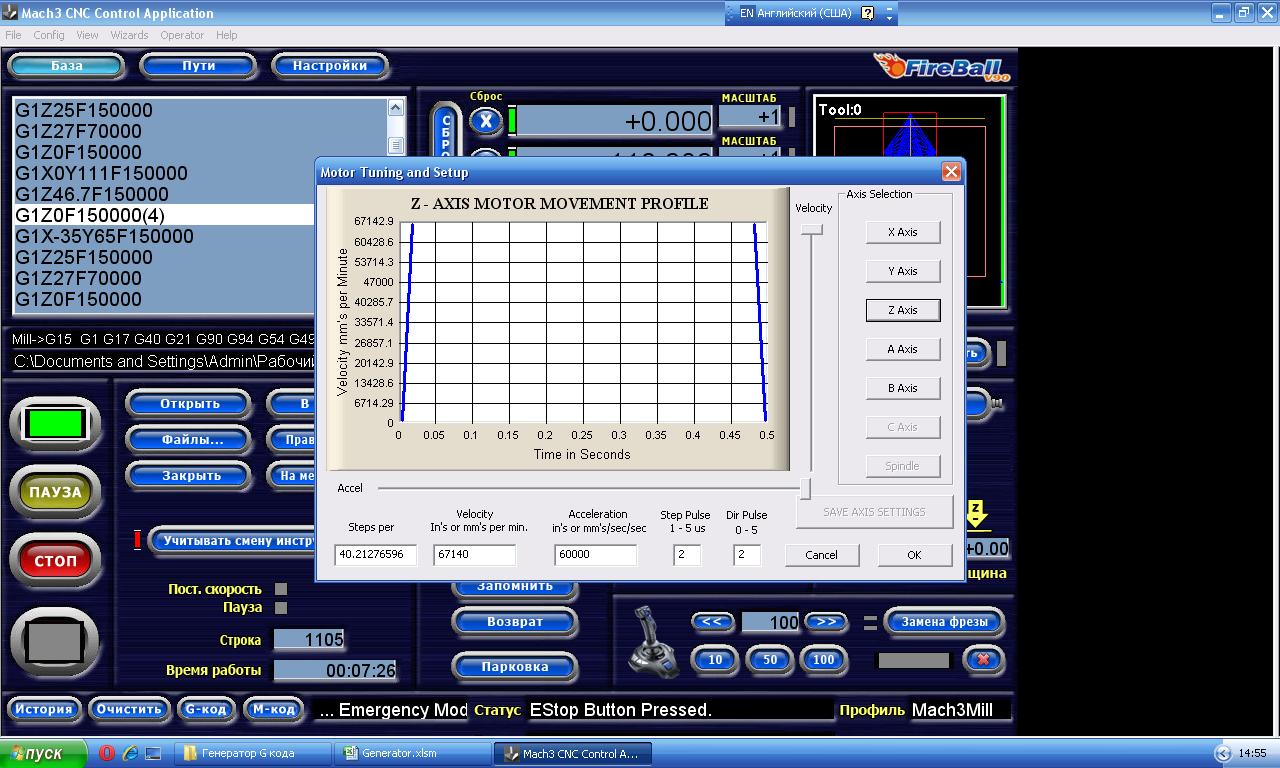The width and height of the screenshot is (1280, 768).
Task: Click the joystick jog icon
Action: (x=650, y=641)
